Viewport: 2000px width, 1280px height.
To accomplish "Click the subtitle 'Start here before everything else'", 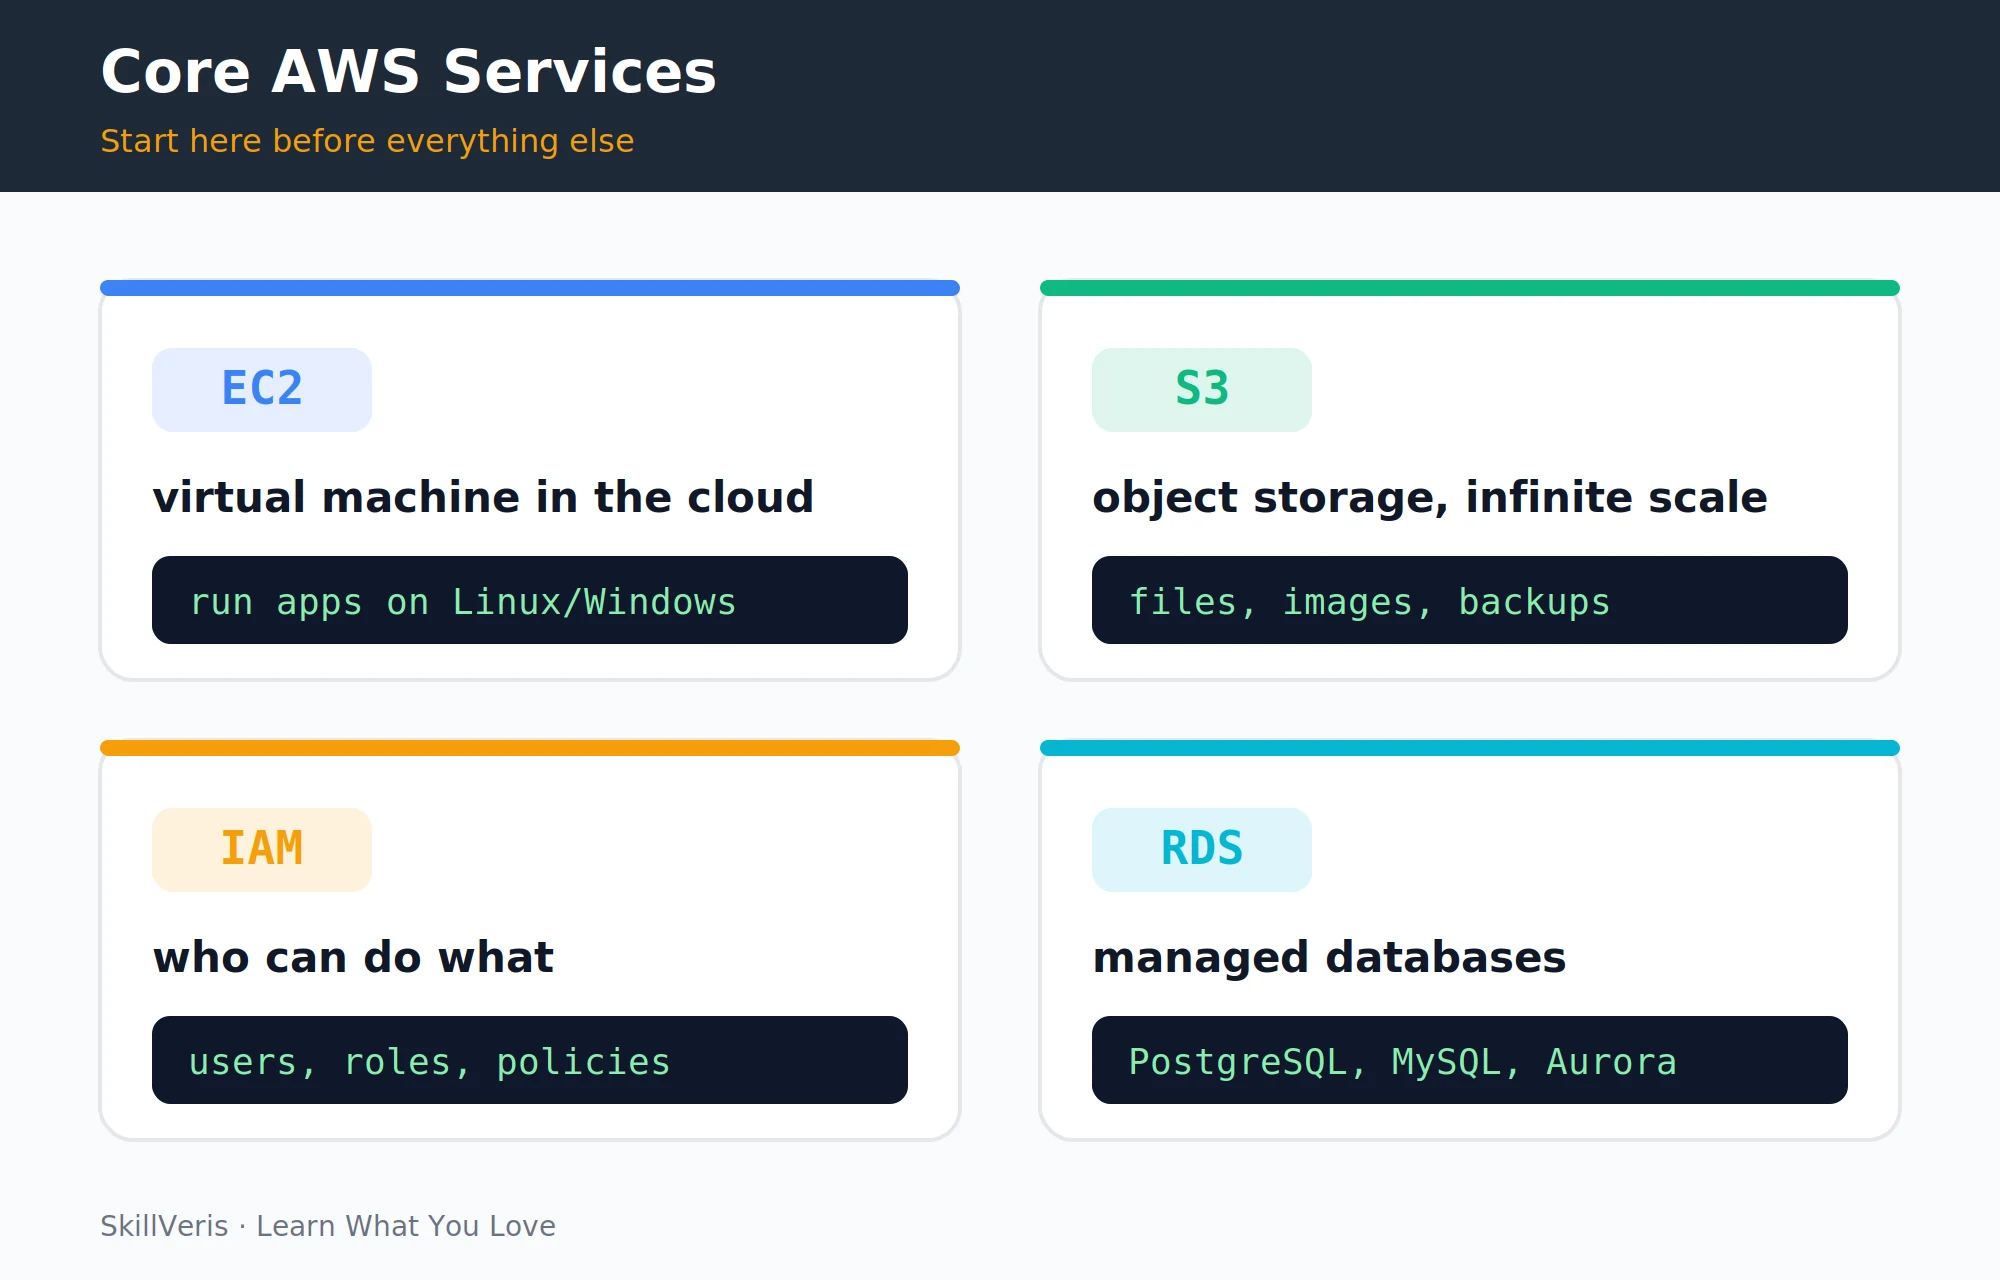I will pyautogui.click(x=367, y=141).
